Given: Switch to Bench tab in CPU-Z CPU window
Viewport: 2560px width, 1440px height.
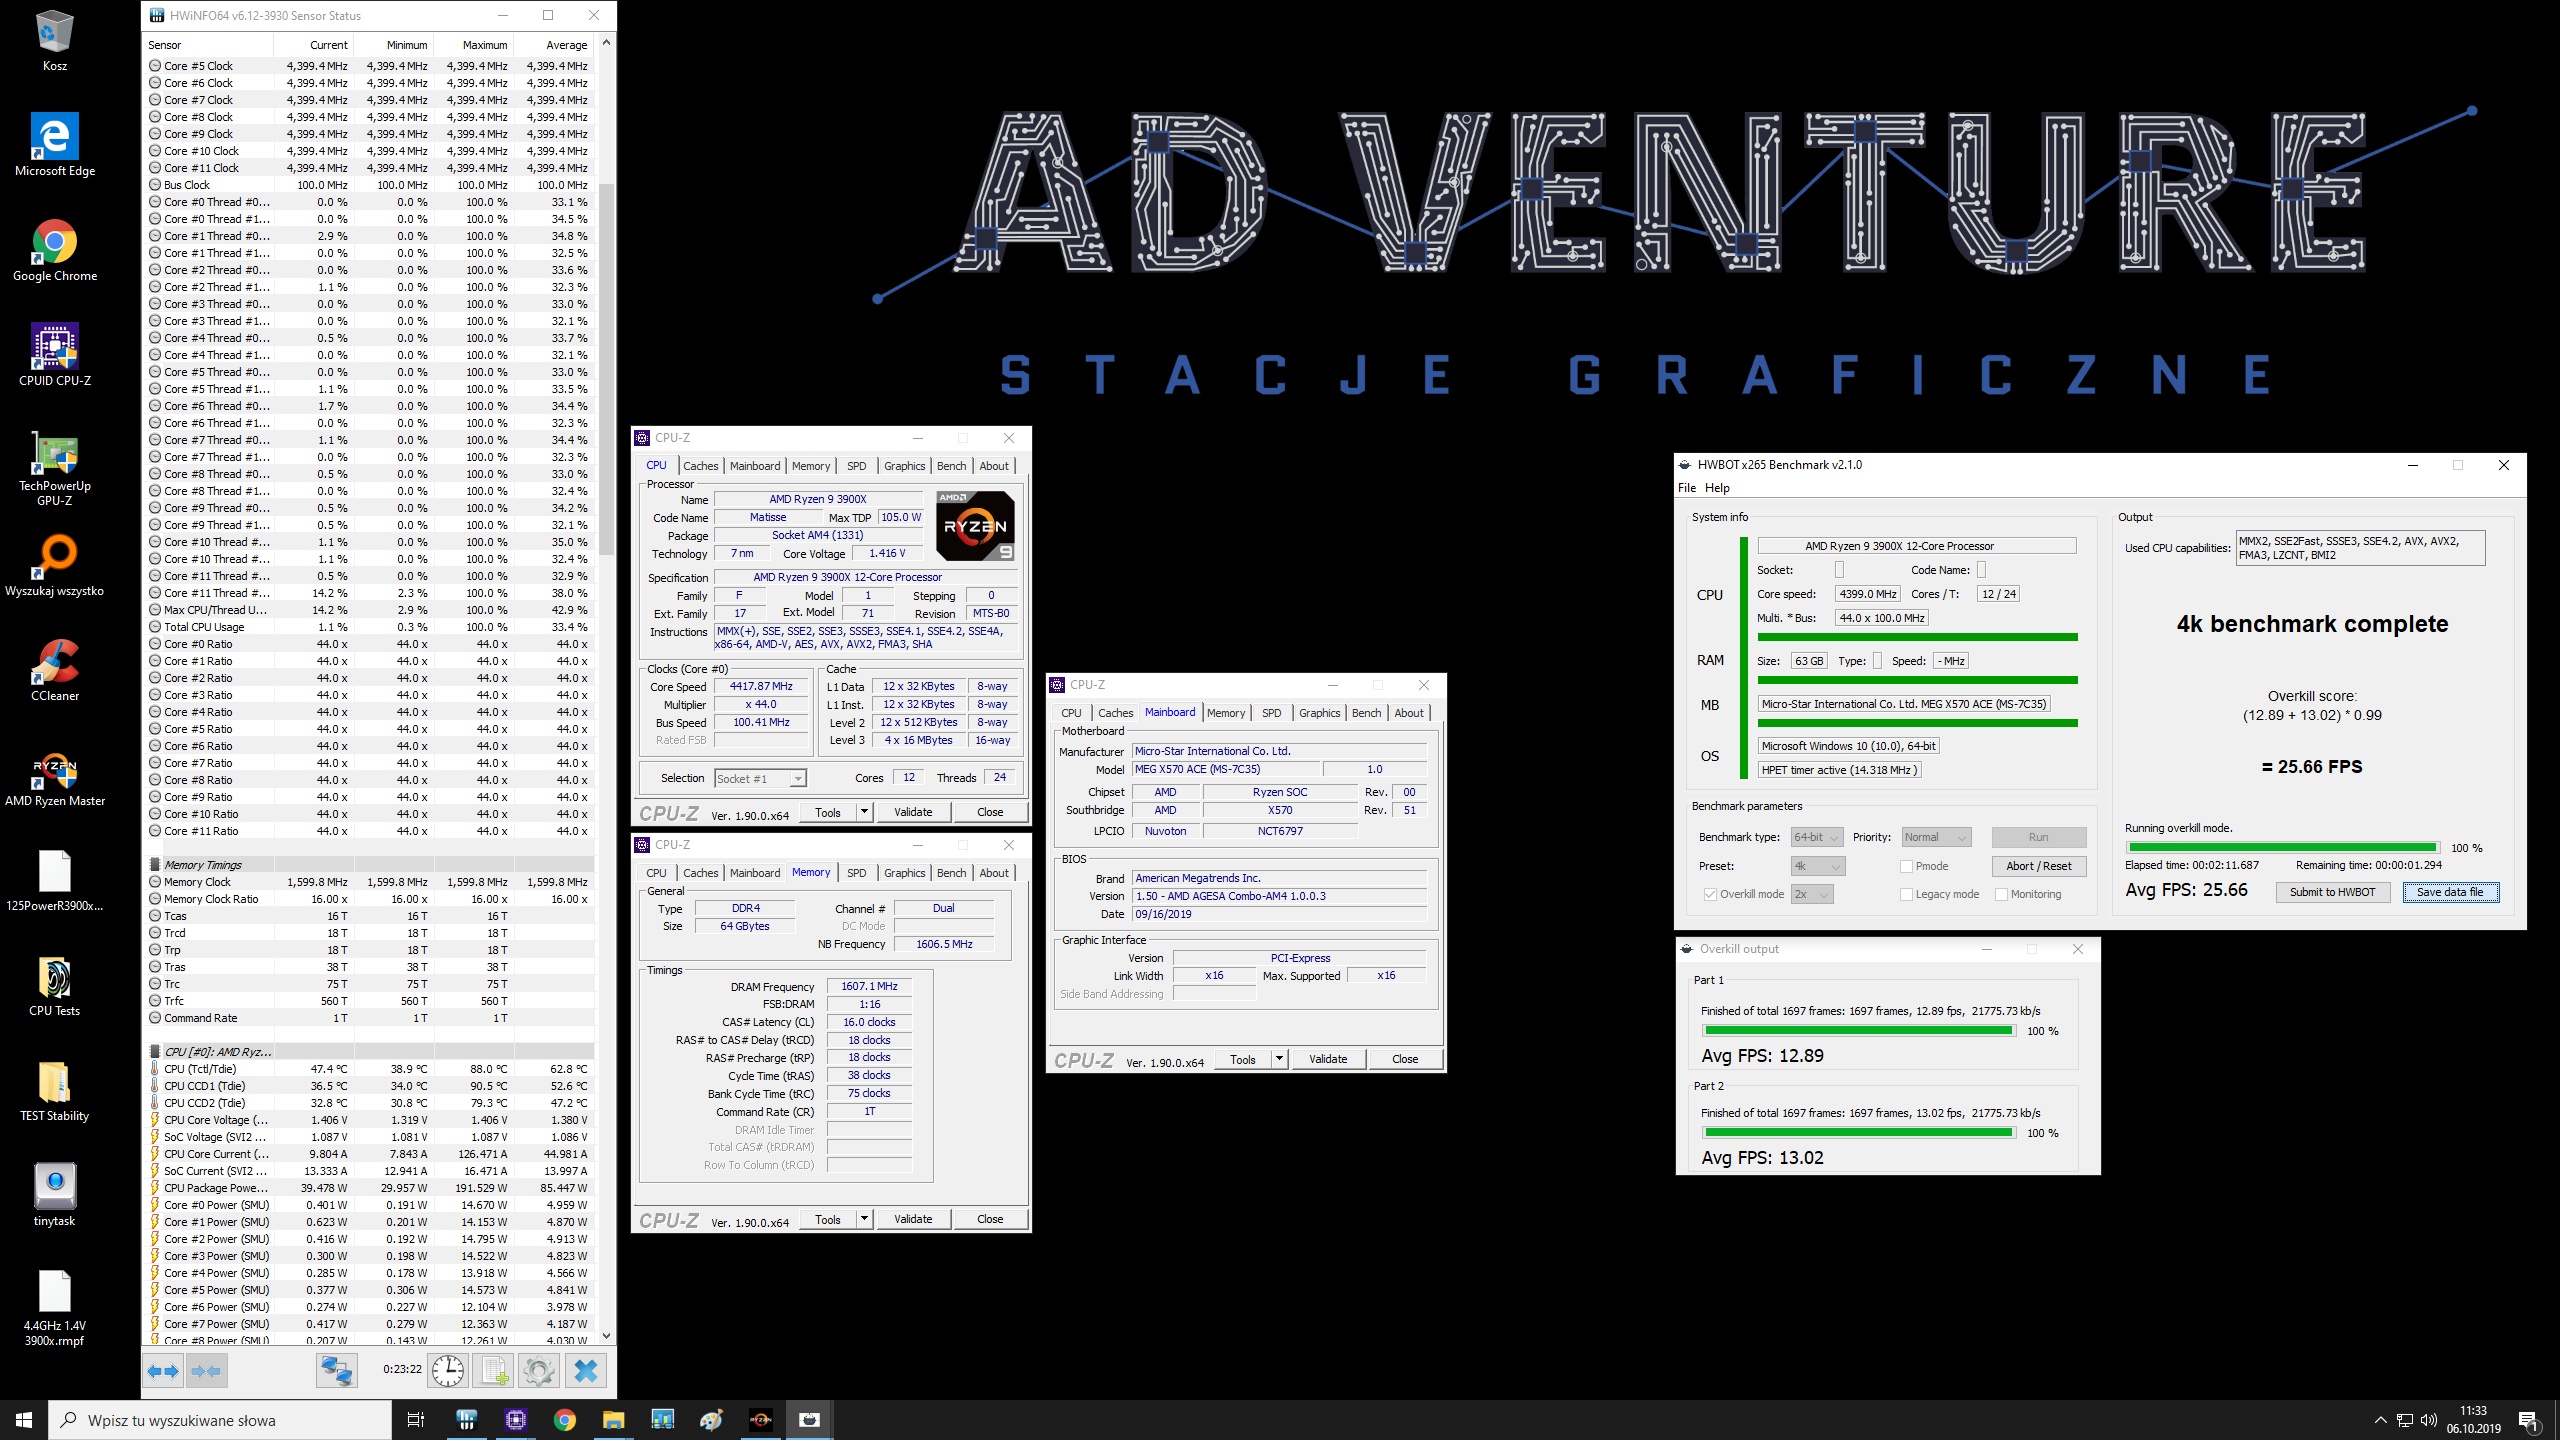Looking at the screenshot, I should point(951,466).
